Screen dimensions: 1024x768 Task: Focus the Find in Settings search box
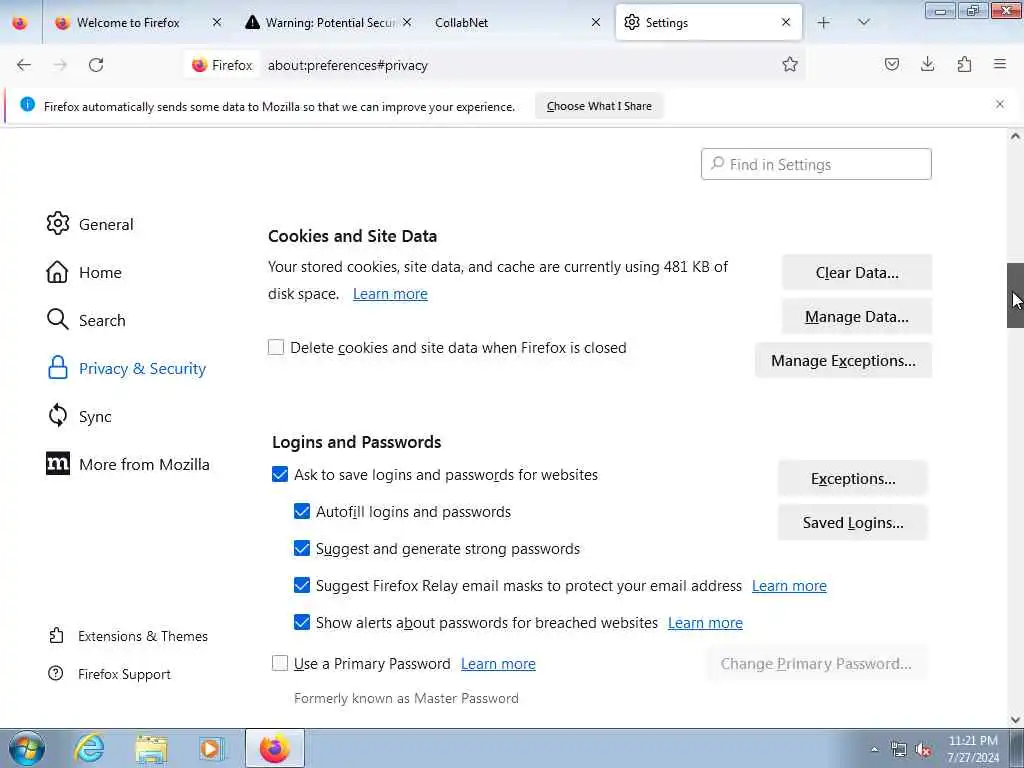pyautogui.click(x=816, y=164)
